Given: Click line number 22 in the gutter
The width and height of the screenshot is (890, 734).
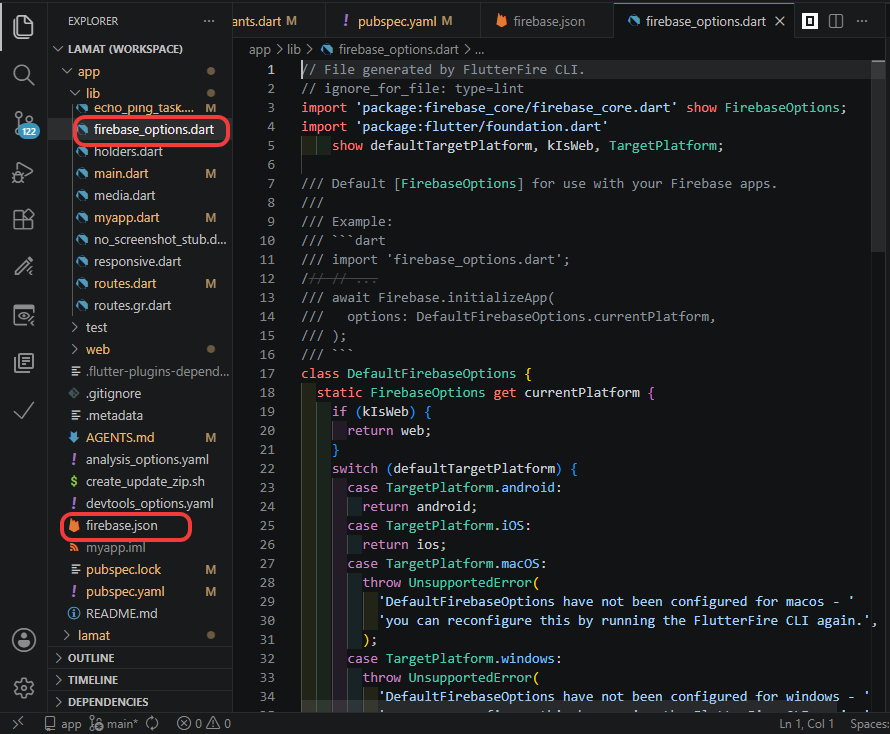Looking at the screenshot, I should (267, 468).
